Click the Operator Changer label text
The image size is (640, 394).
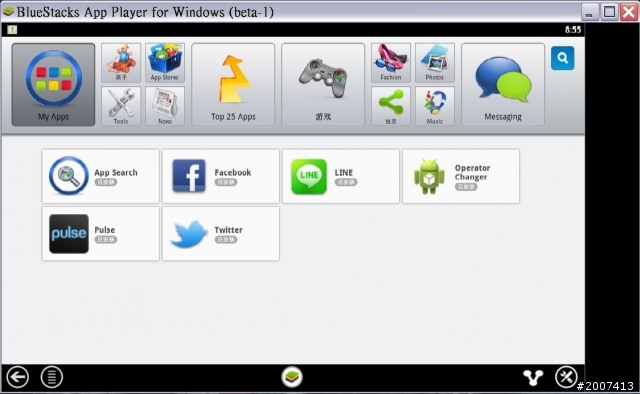(472, 172)
